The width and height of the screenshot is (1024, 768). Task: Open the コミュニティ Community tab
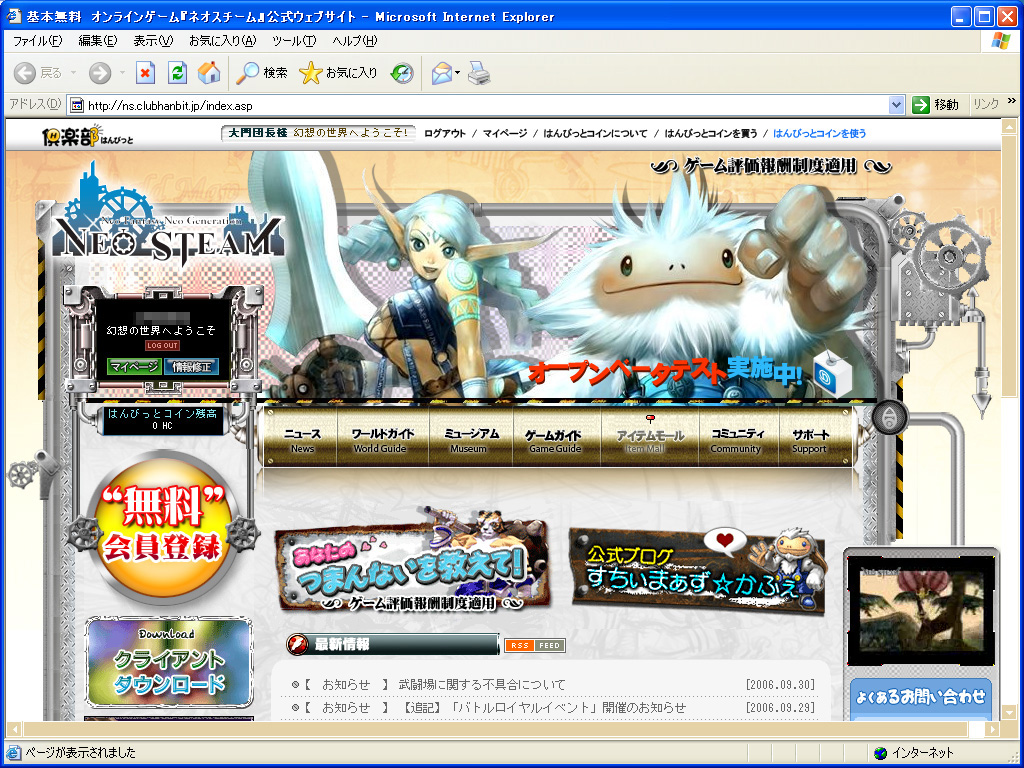(738, 440)
